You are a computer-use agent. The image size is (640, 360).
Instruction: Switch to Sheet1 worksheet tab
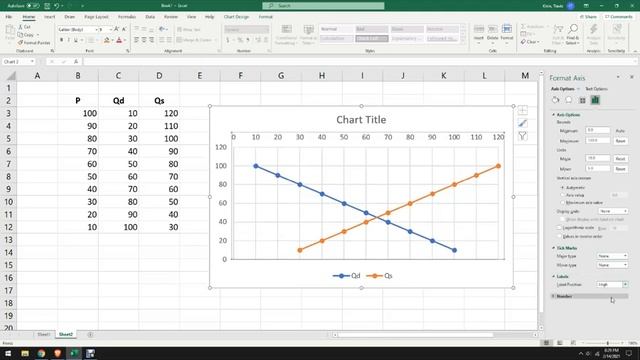coord(44,335)
